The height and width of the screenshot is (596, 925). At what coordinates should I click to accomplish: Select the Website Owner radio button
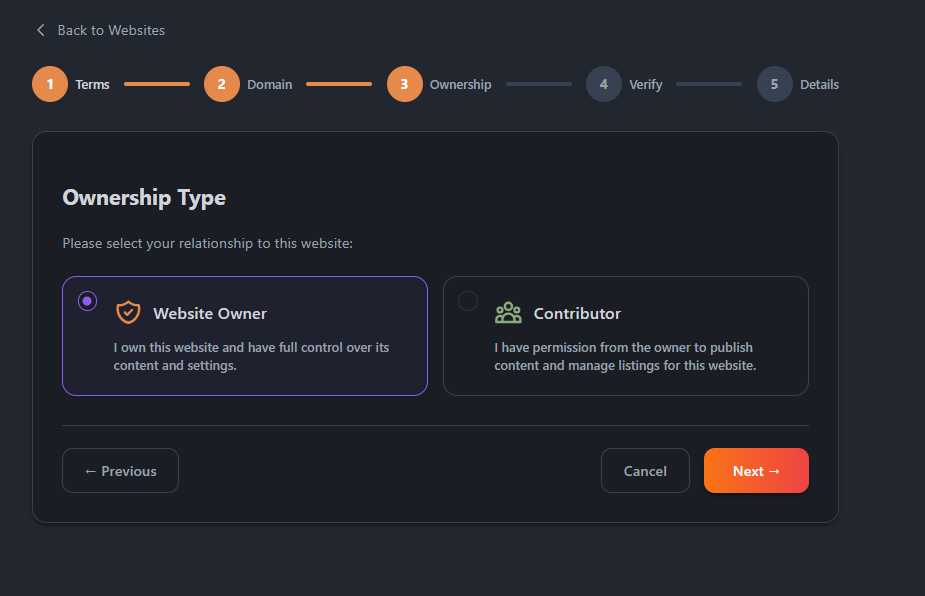click(87, 299)
